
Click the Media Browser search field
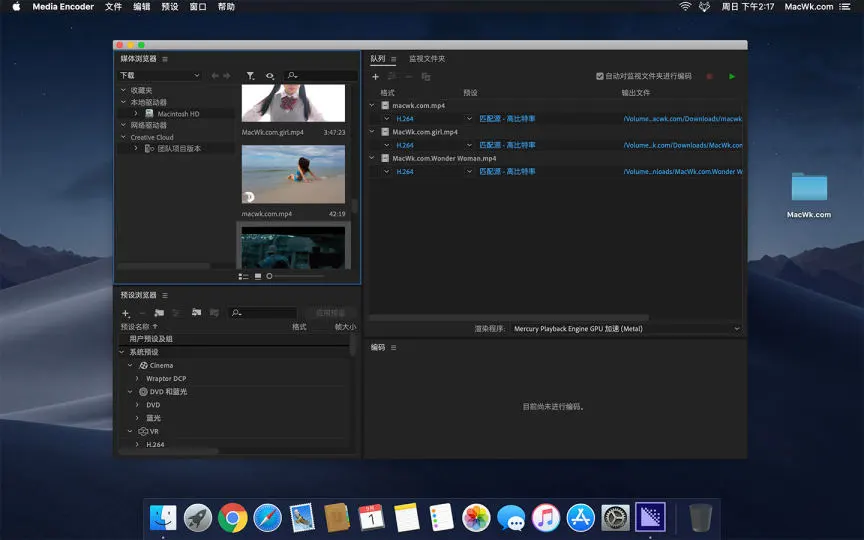coord(321,75)
